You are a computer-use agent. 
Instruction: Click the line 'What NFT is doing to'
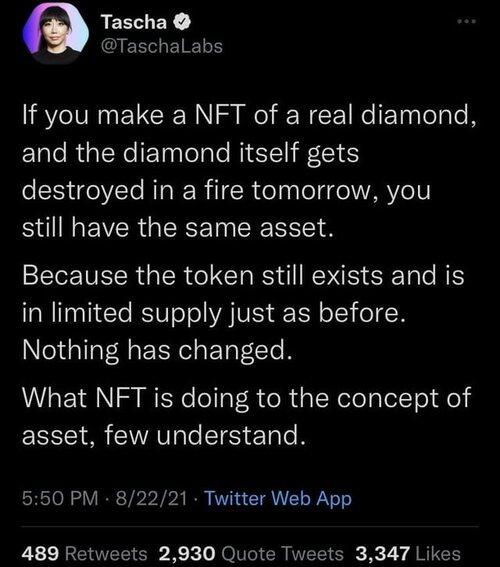tap(247, 398)
